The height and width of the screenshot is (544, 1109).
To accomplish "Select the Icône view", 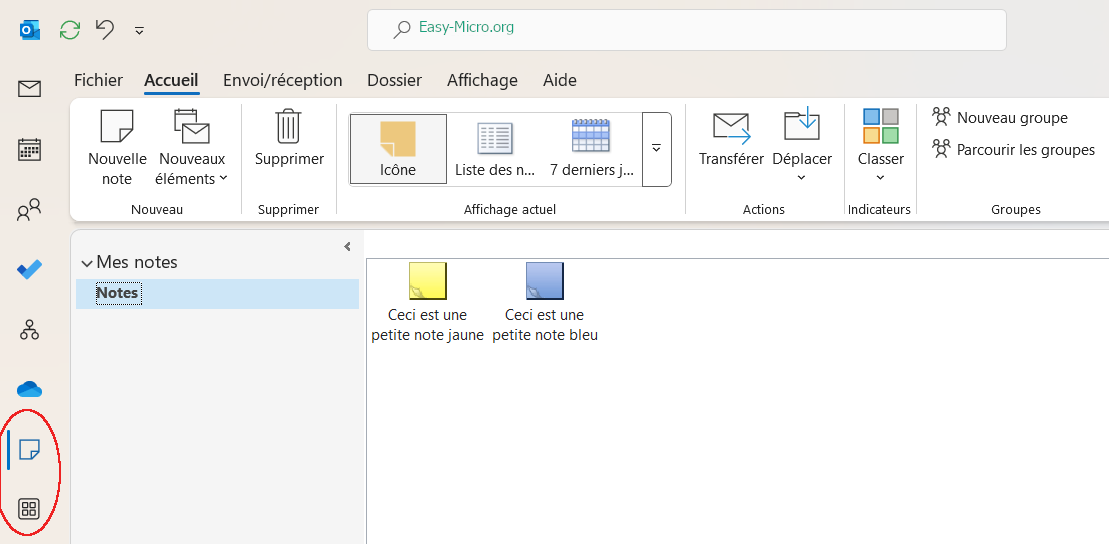I will (x=398, y=149).
